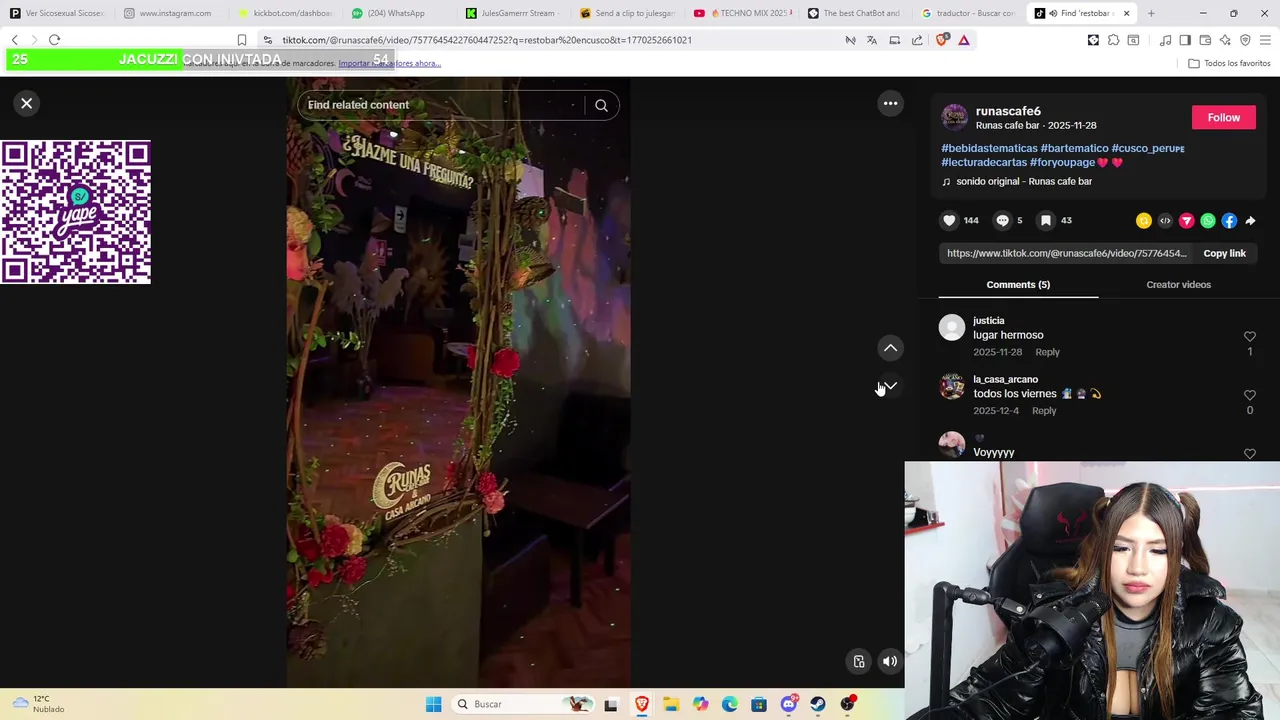
Task: Switch to the traductor Google tab
Action: tap(968, 13)
